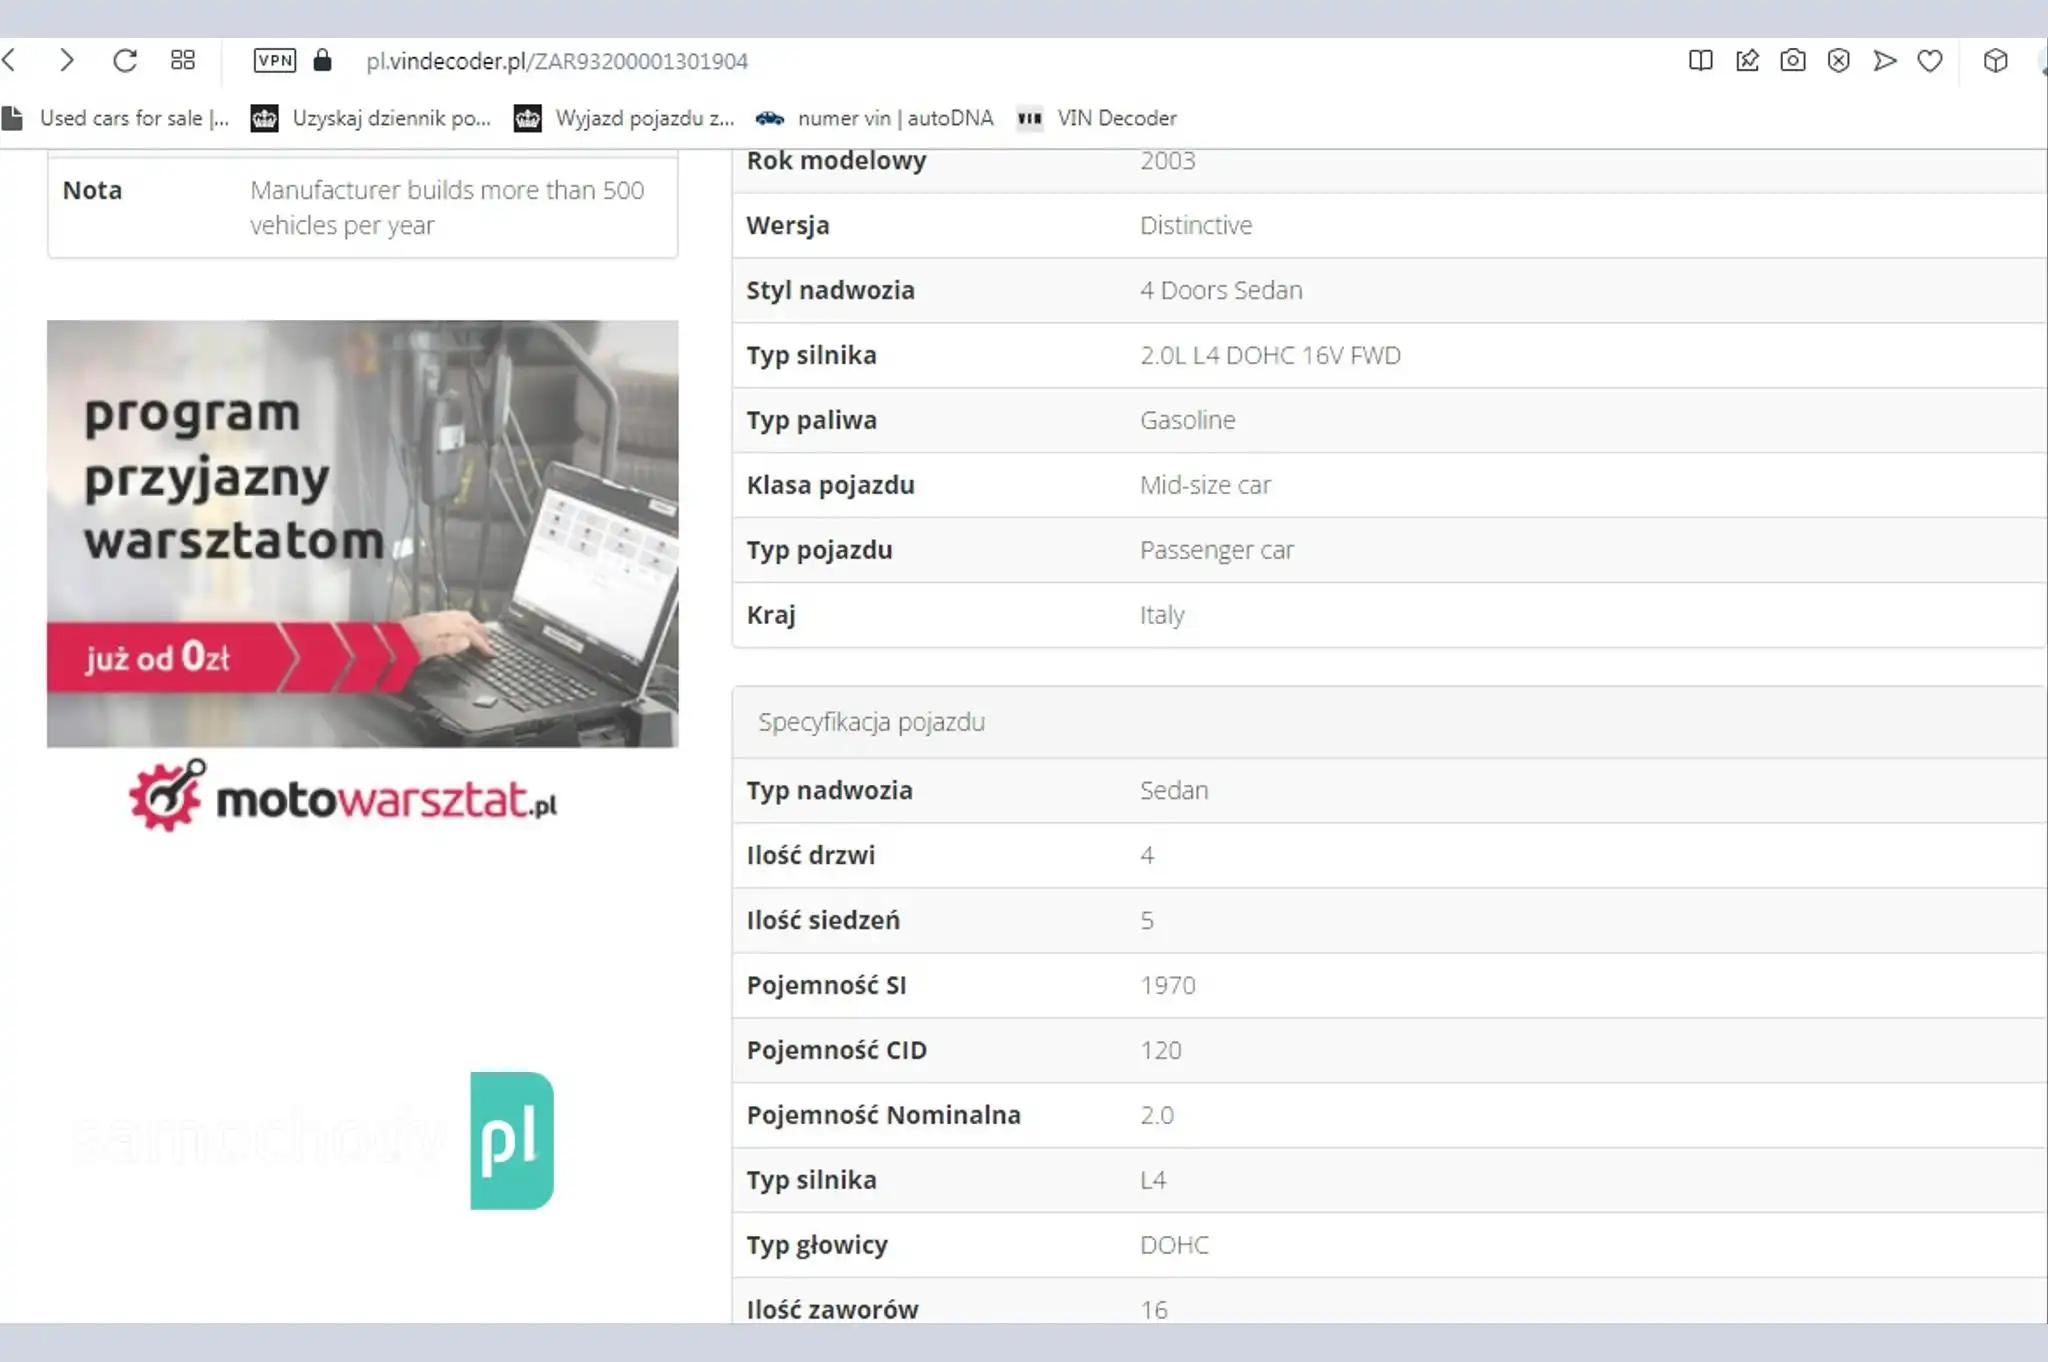The image size is (2048, 1362).
Task: Open reader mode book icon
Action: [x=1700, y=61]
